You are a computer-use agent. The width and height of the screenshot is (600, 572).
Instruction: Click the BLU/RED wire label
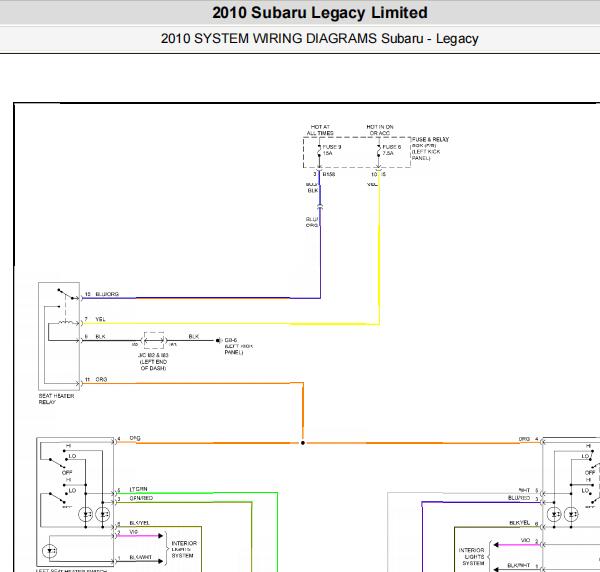(x=519, y=498)
